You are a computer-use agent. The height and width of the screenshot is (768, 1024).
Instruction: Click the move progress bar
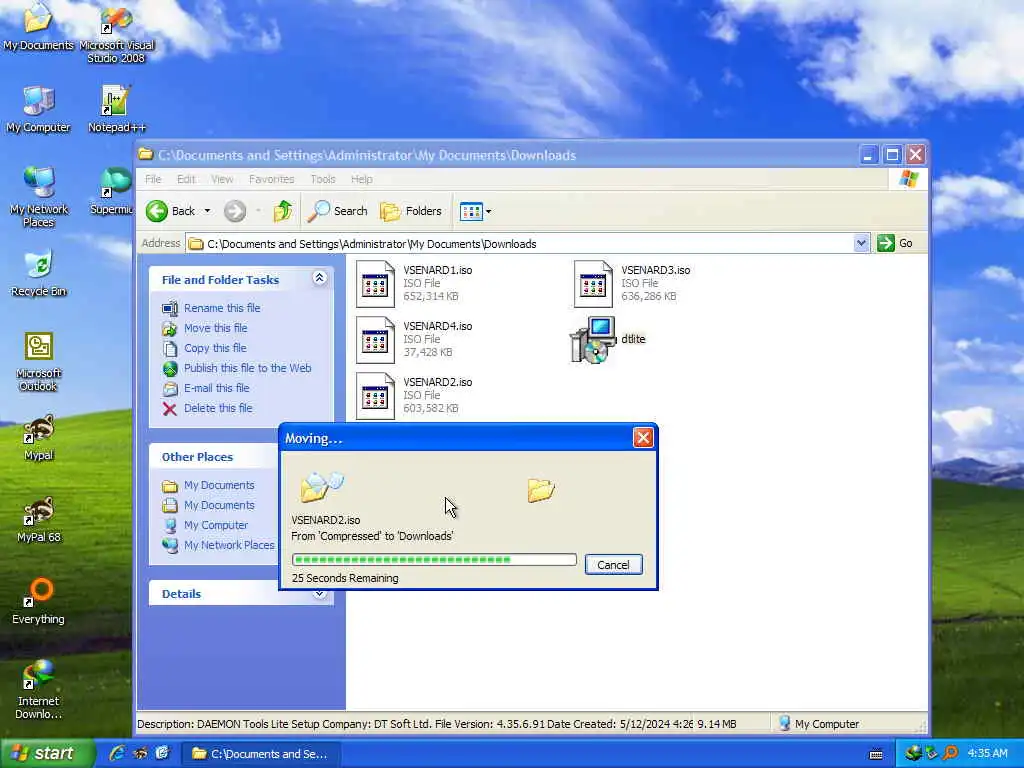tap(434, 560)
